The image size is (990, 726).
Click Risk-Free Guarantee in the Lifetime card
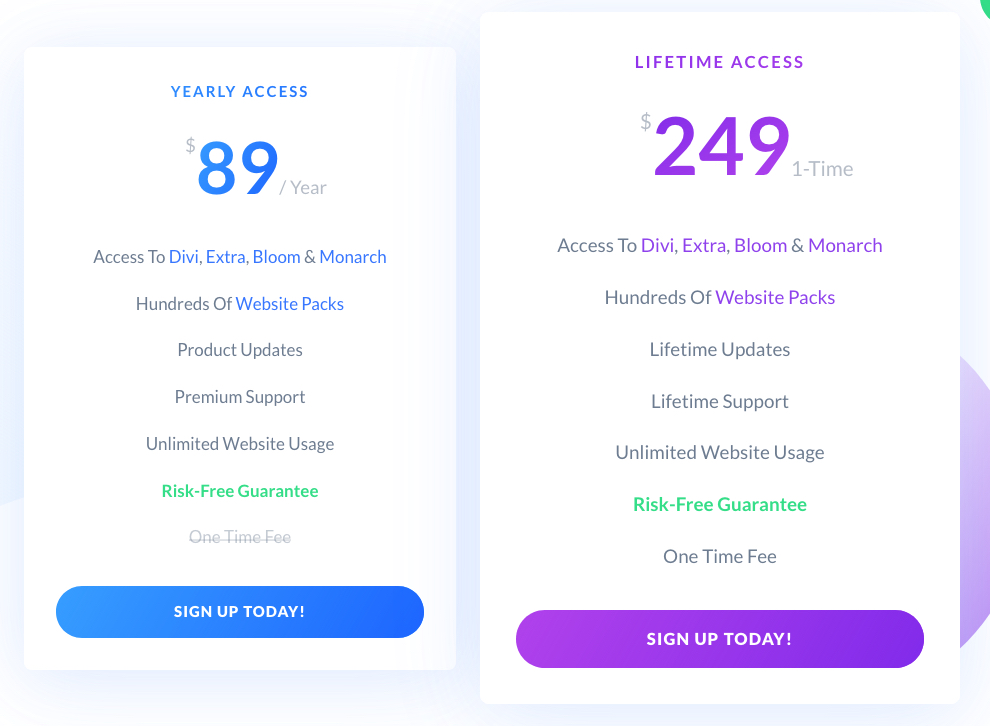click(720, 505)
